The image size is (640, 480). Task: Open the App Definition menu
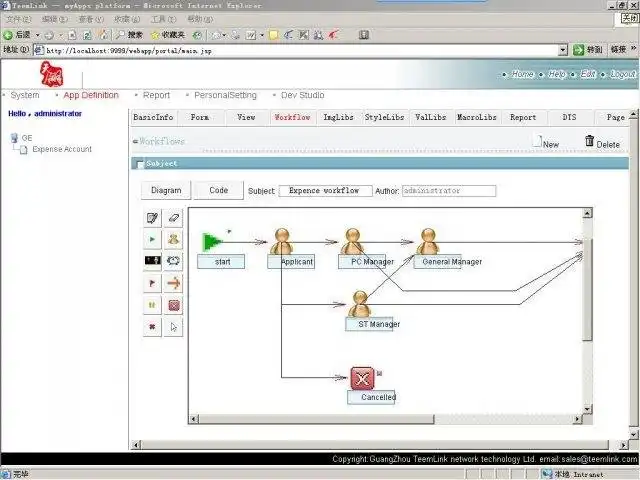91,95
